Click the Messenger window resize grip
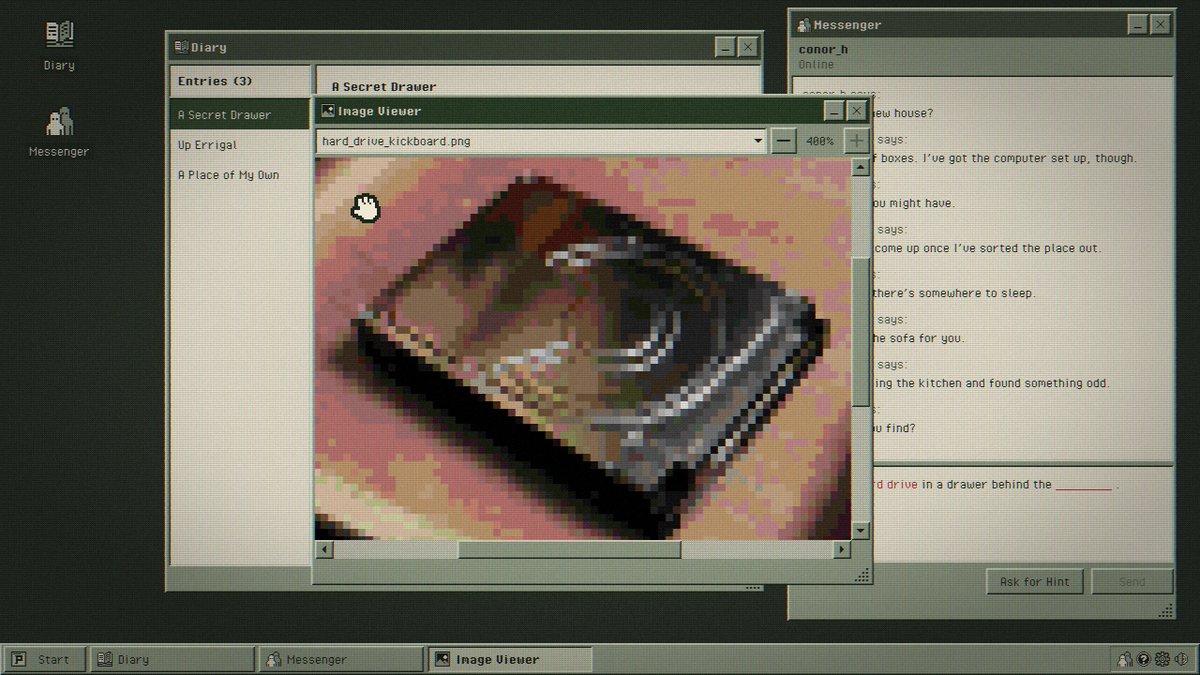The image size is (1200, 675). click(1165, 610)
